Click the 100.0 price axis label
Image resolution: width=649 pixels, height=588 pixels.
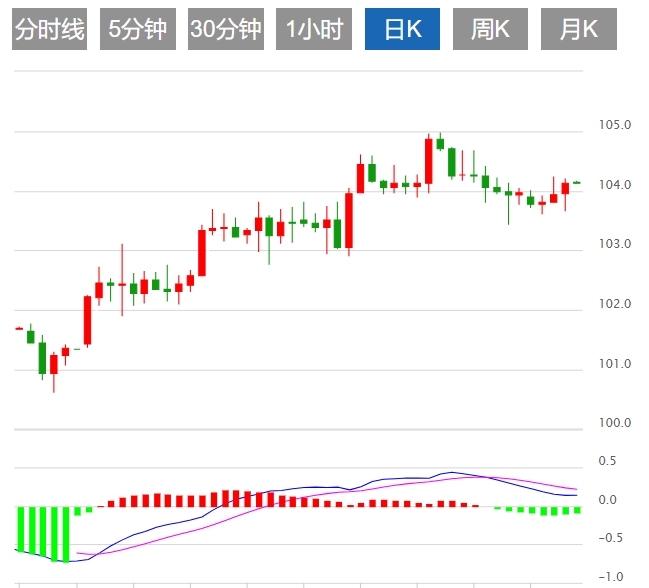(x=615, y=422)
